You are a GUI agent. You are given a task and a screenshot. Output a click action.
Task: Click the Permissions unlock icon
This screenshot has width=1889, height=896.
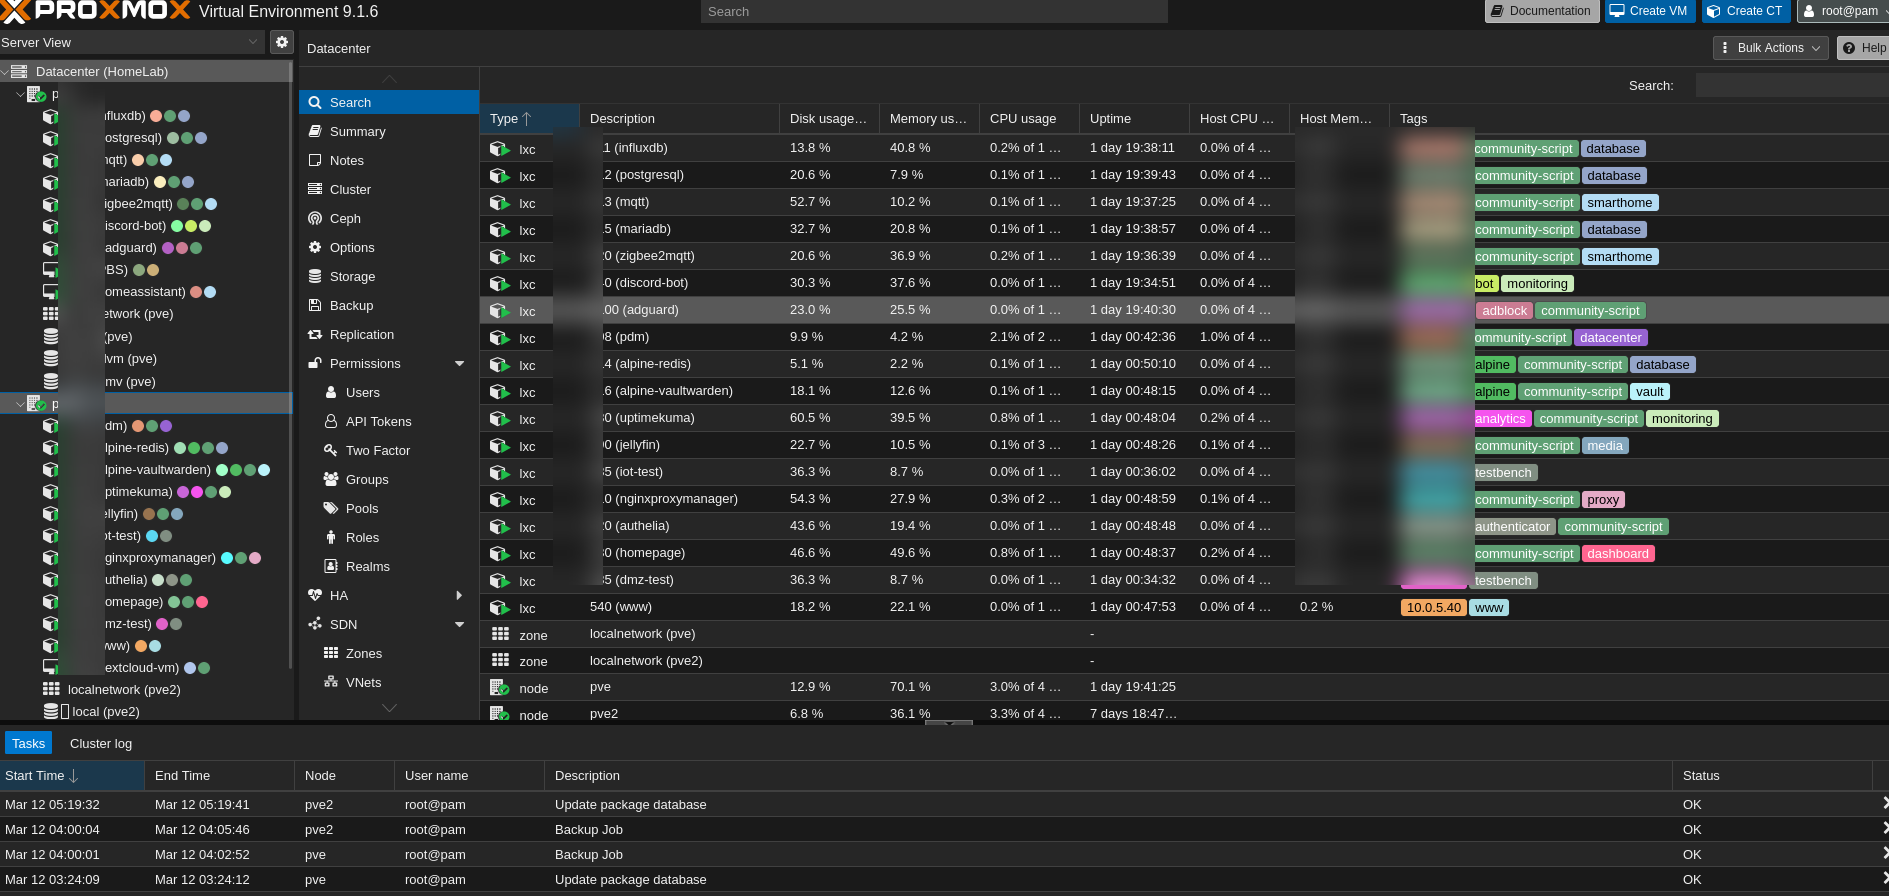tap(315, 363)
